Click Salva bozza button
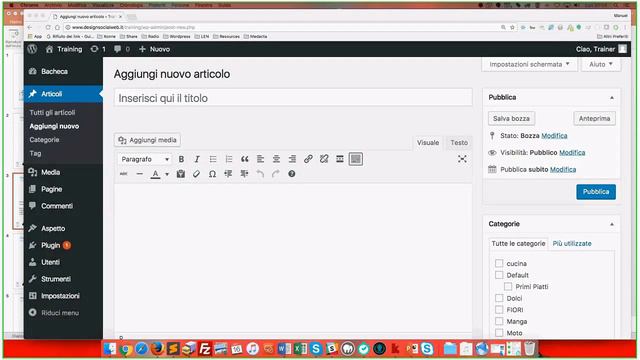The image size is (640, 360). 511,118
